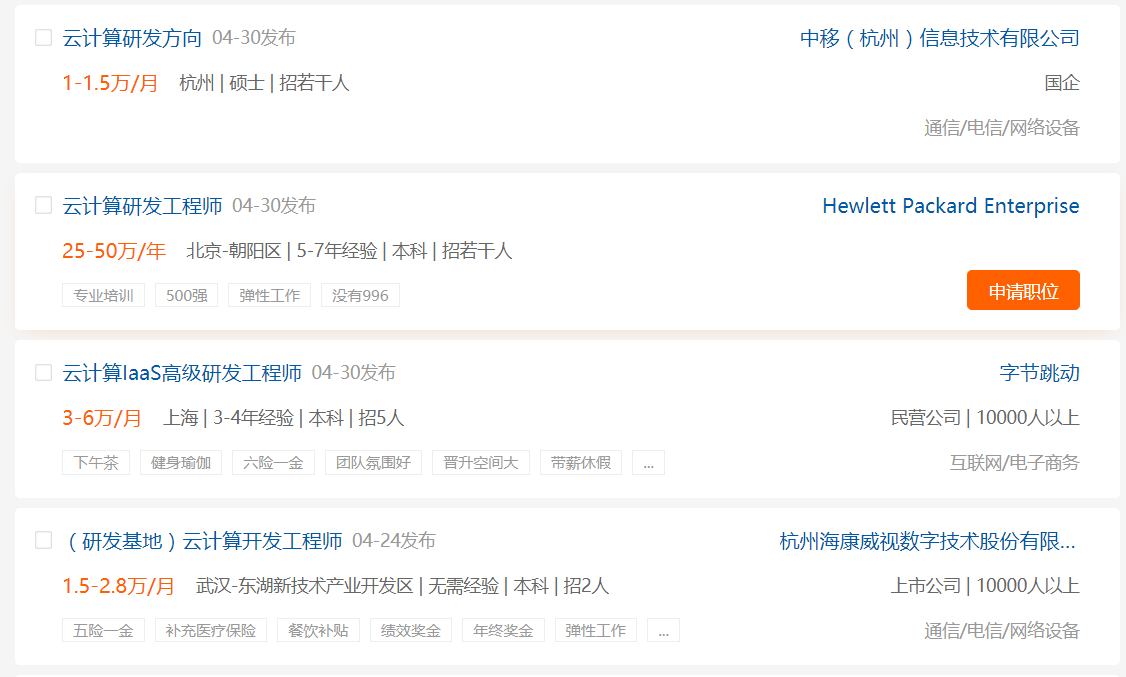Click the 申请职位 button
Viewport: 1126px width, 677px height.
1023,290
